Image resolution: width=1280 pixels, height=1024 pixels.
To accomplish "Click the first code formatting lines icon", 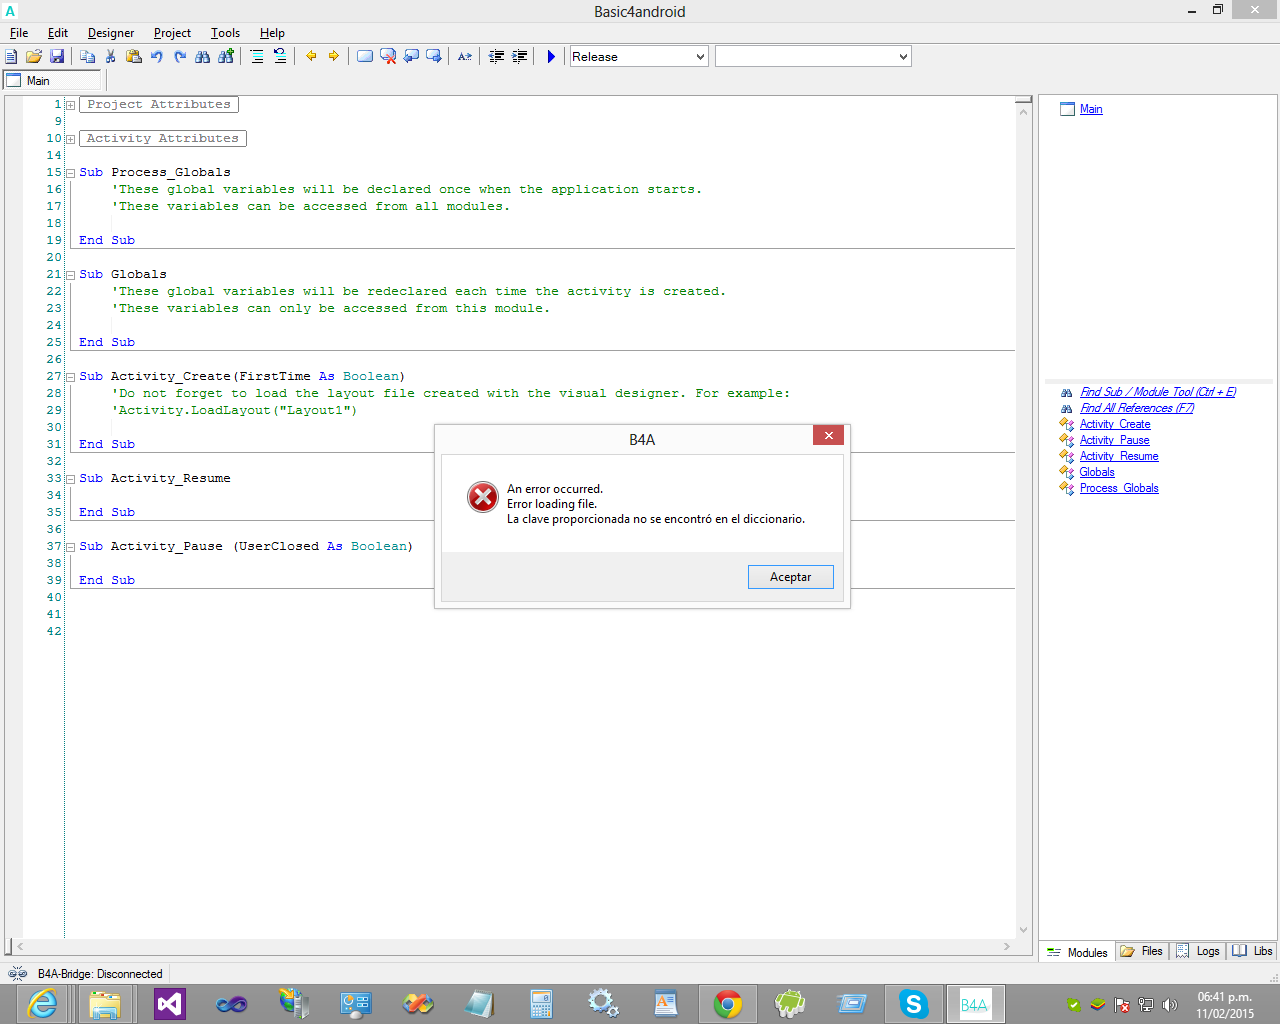I will (257, 57).
